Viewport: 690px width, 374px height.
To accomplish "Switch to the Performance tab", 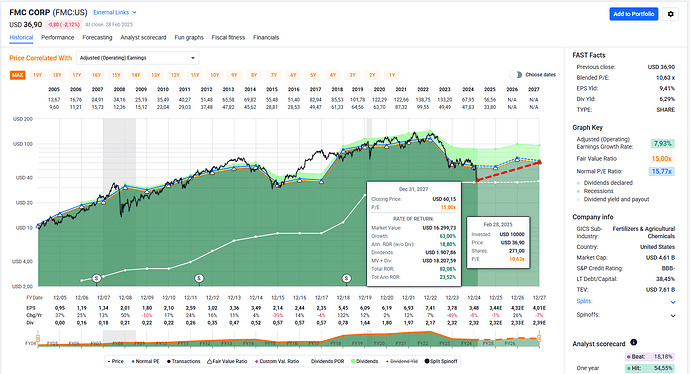I will [x=58, y=37].
